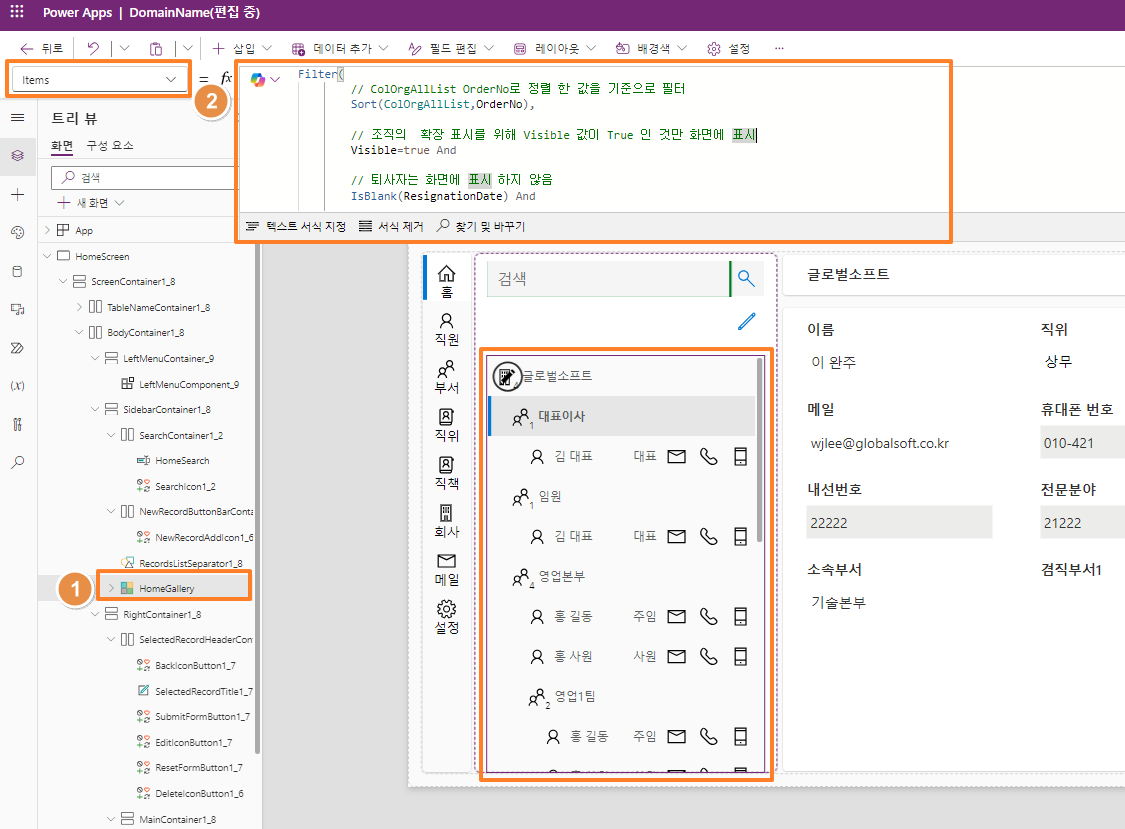This screenshot has width=1125, height=829.
Task: Expand the HomeGallery tree node
Action: tap(111, 588)
